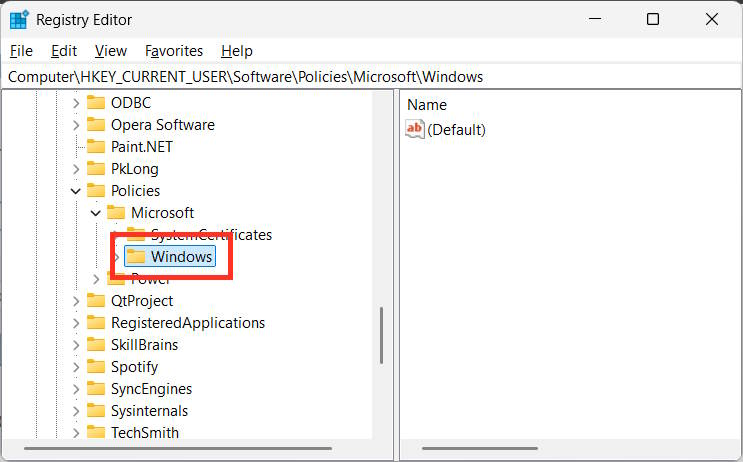The width and height of the screenshot is (743, 462).
Task: Expand the PkLong key
Action: (76, 169)
